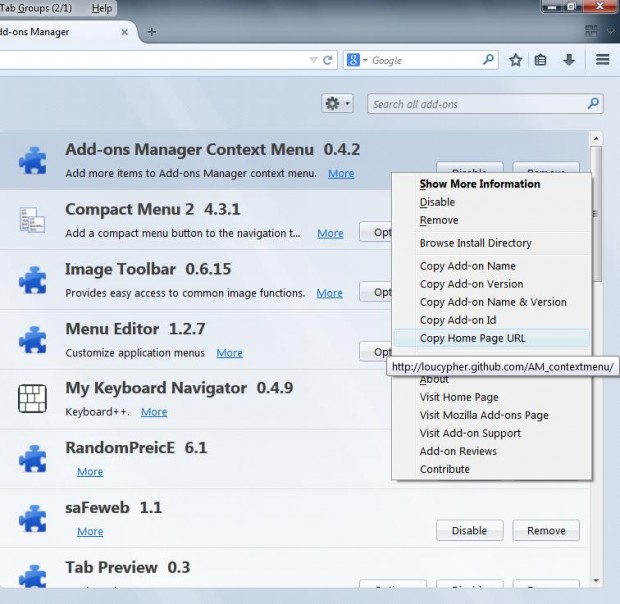The height and width of the screenshot is (604, 620).
Task: Open More link for Add-ons Manager Context Menu
Action: coord(341,174)
